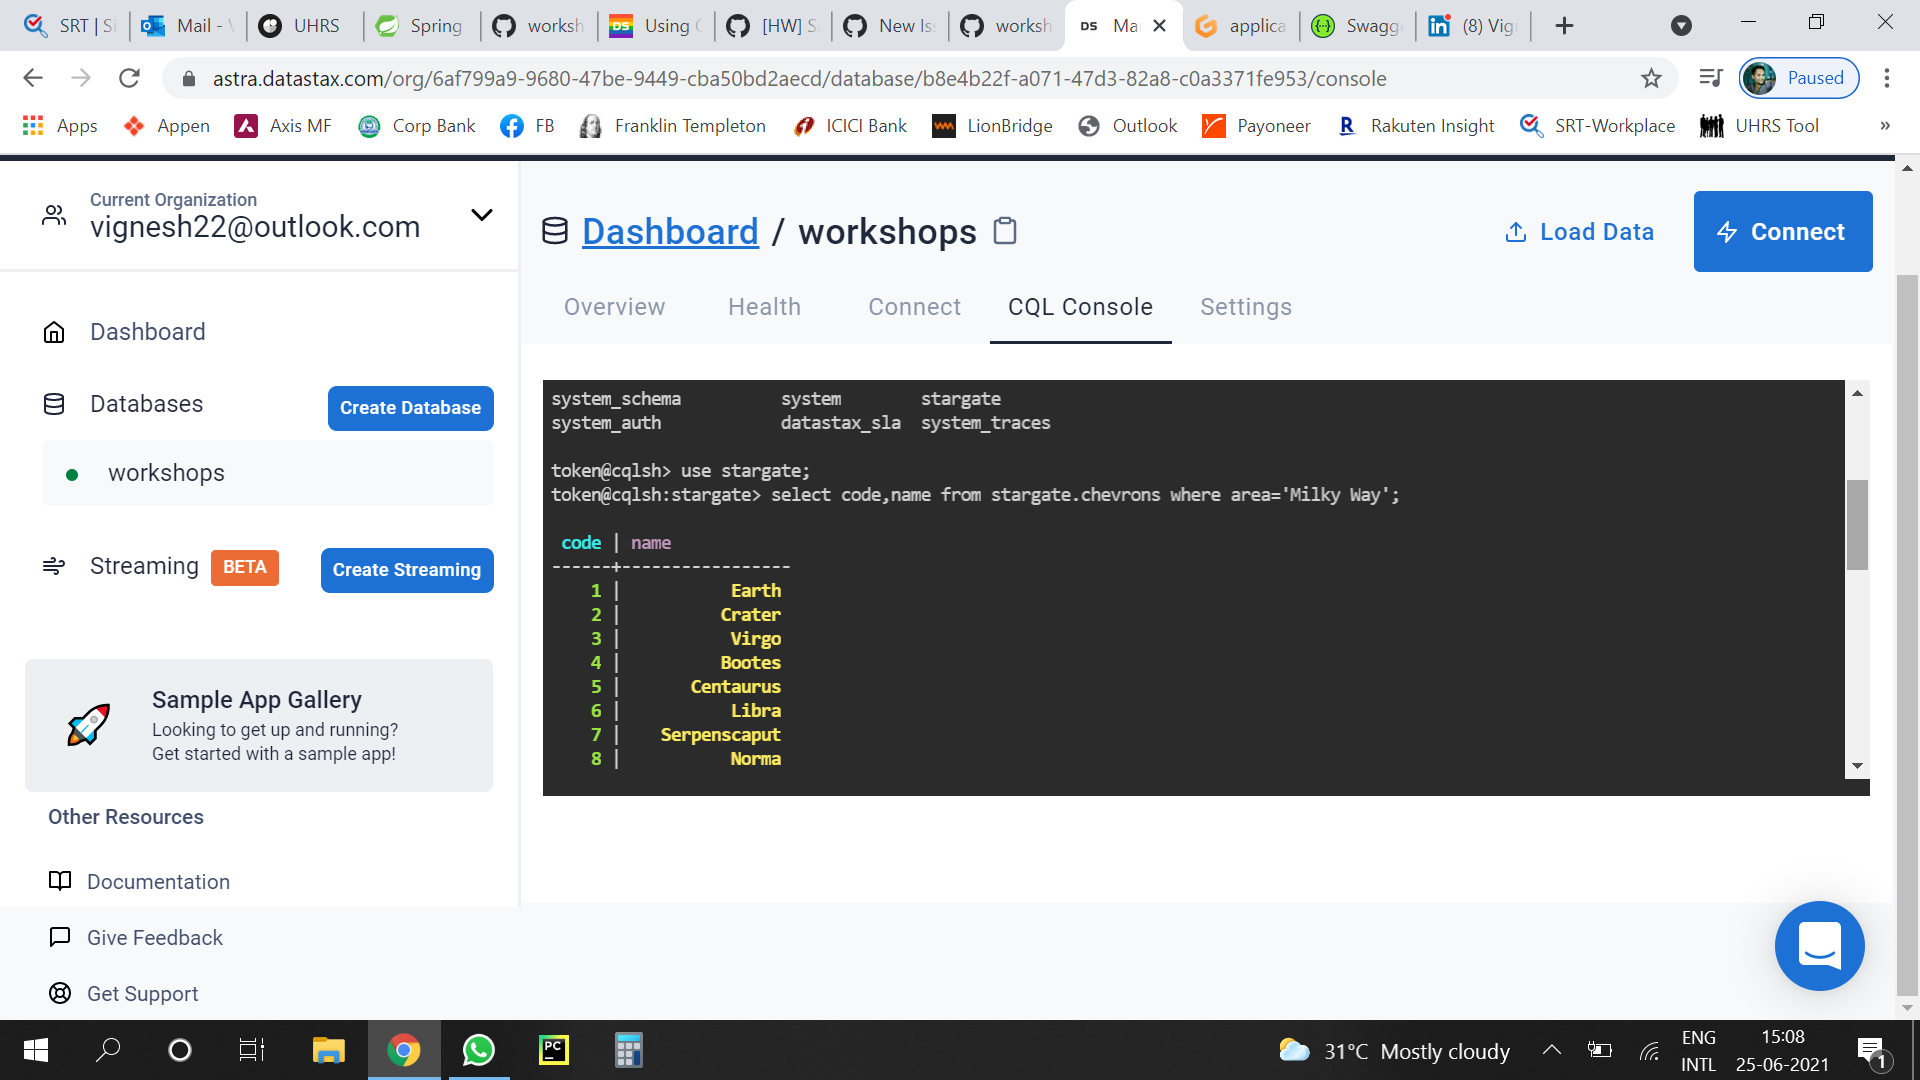This screenshot has height=1080, width=1920.
Task: Copy the workshops database name using clipboard icon
Action: (1004, 231)
